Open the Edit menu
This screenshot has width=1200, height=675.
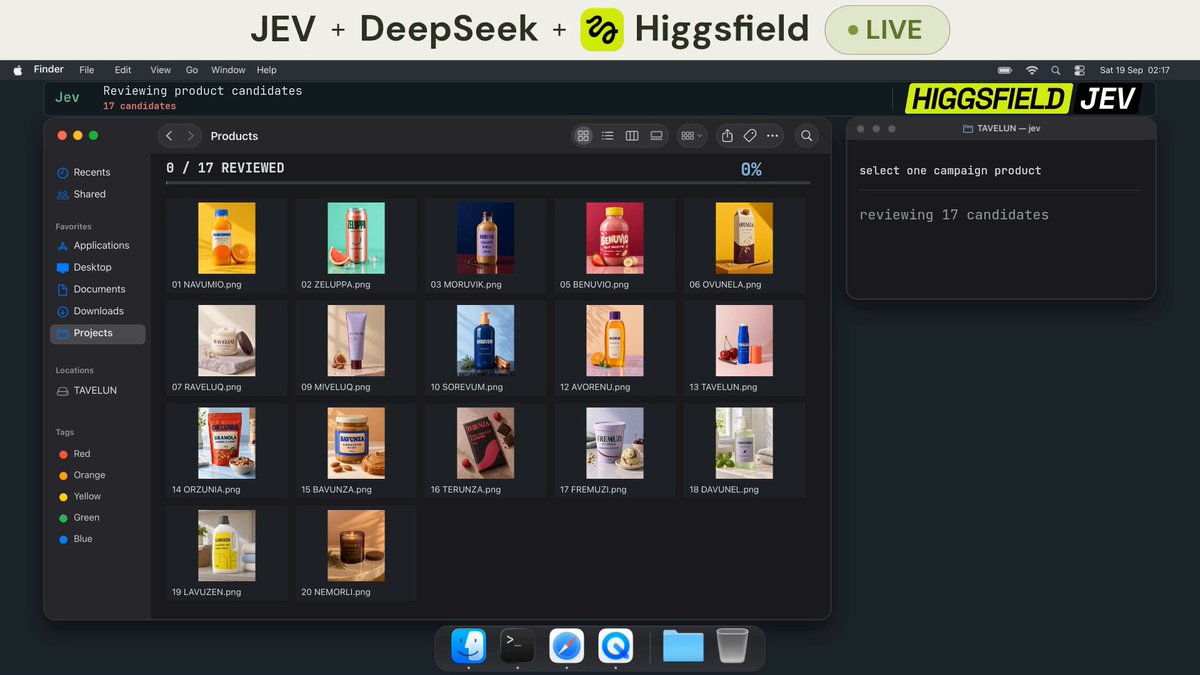pyautogui.click(x=123, y=70)
